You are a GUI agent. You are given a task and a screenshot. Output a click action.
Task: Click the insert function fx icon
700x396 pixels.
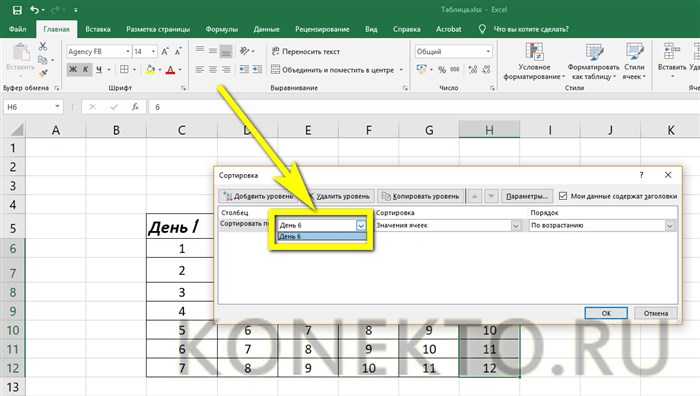click(x=135, y=107)
